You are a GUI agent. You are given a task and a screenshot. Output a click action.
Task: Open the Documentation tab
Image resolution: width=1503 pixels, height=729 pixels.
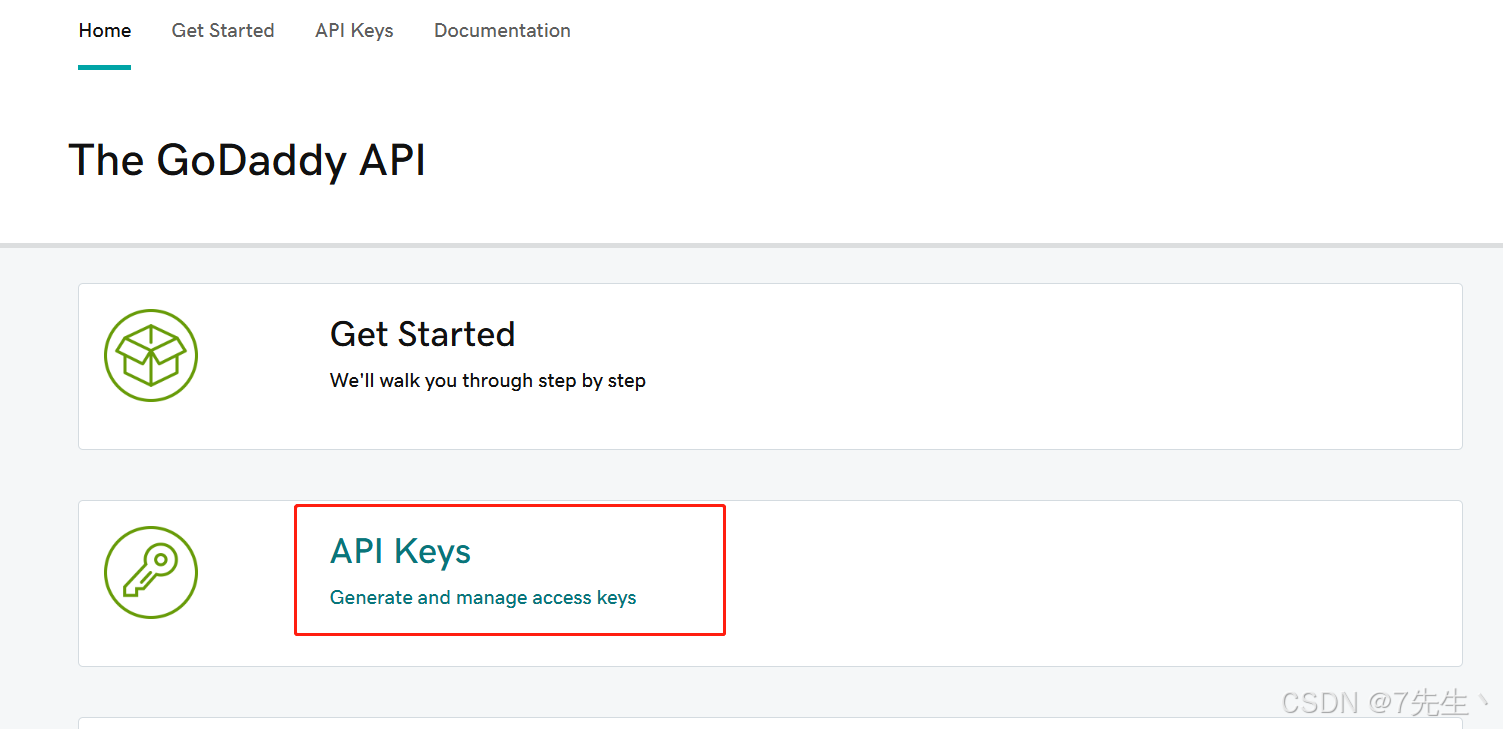(502, 30)
